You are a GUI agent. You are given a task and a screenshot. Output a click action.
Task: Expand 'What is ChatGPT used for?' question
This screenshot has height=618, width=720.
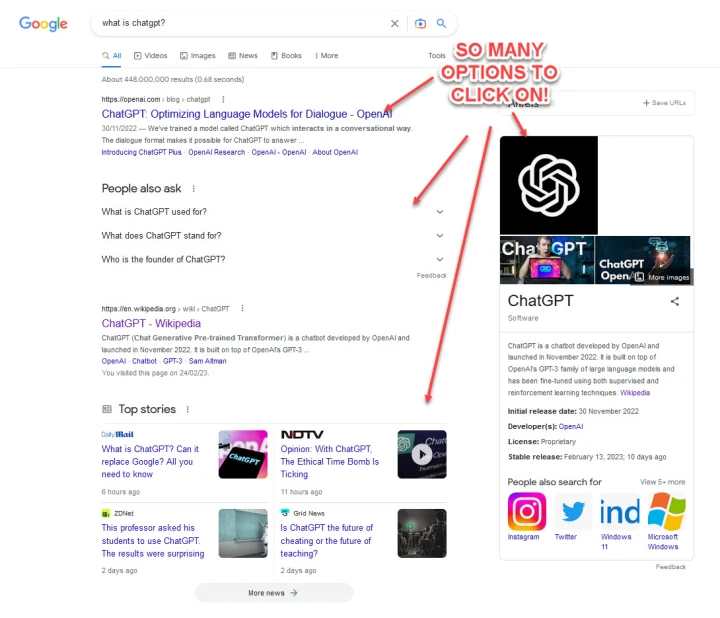click(274, 212)
